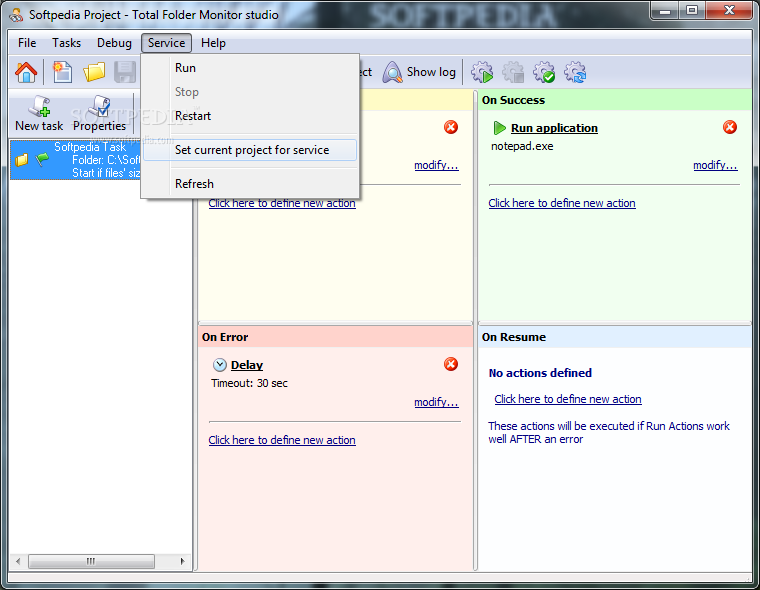Click the Home house icon in toolbar
This screenshot has height=590, width=760.
(26, 72)
